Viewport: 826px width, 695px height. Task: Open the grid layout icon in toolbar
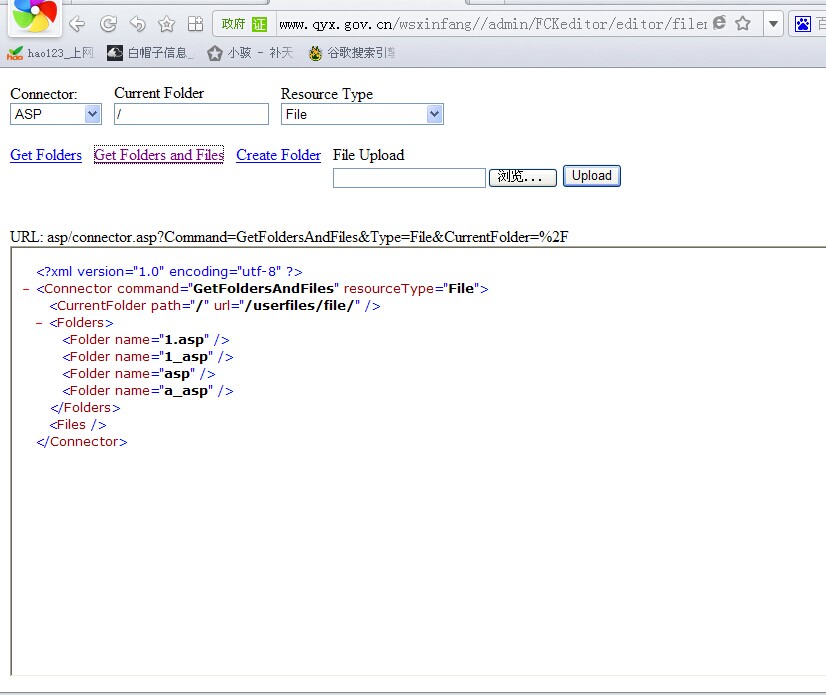point(195,24)
